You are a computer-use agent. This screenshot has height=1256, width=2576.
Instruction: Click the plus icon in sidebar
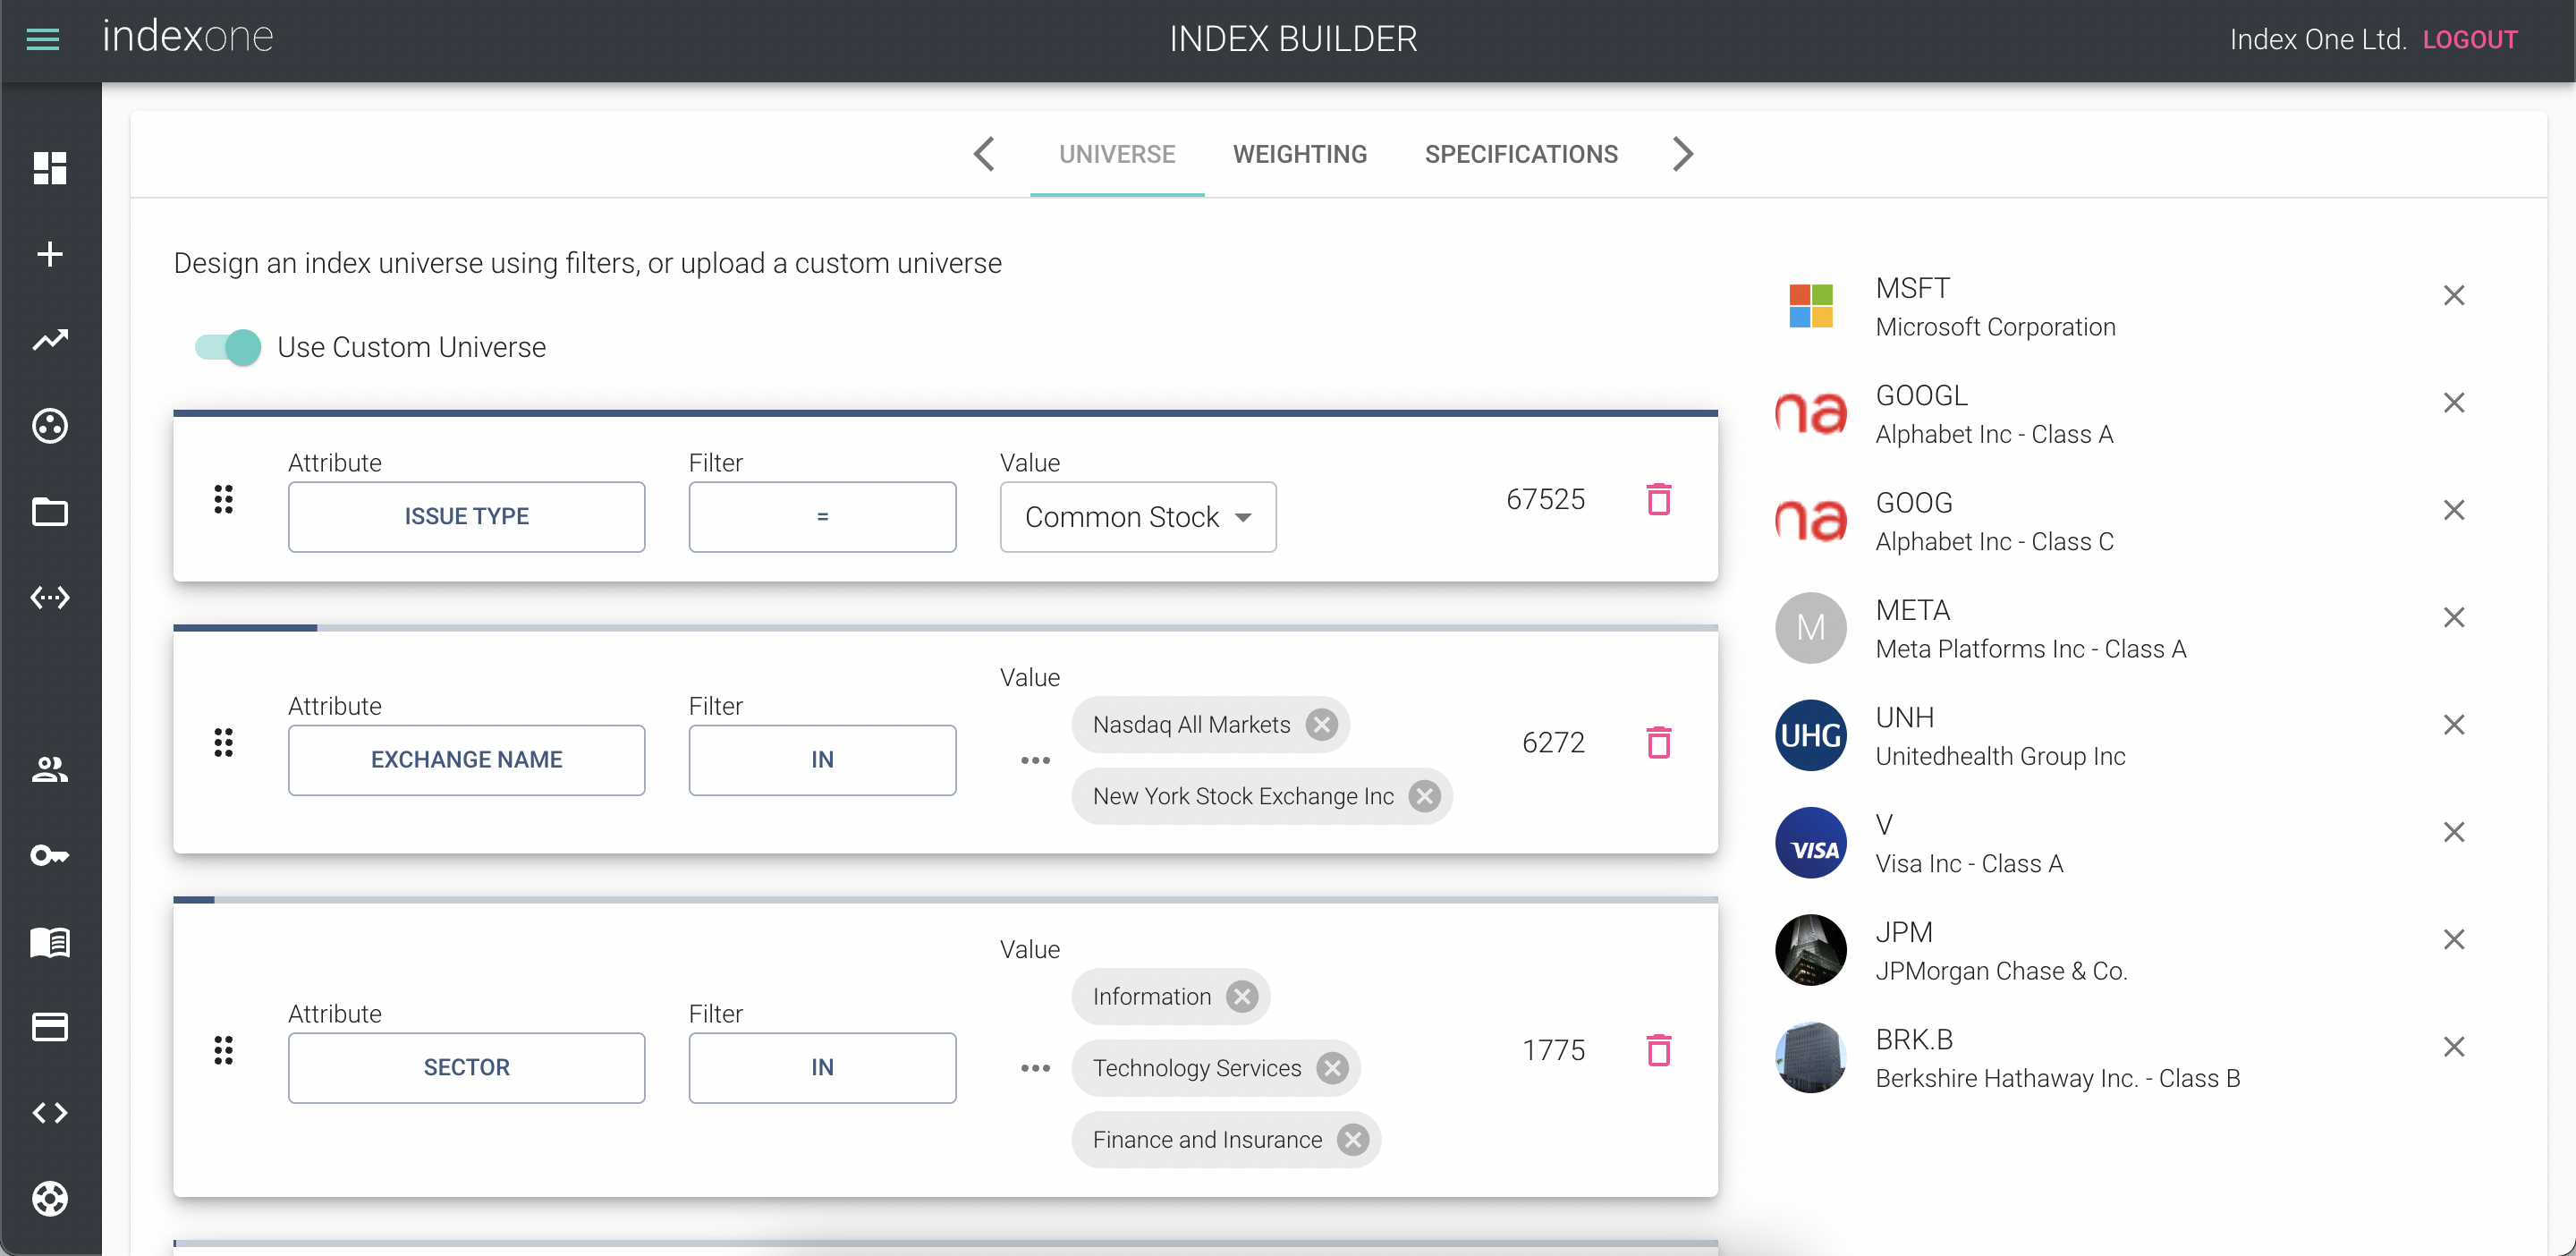50,254
